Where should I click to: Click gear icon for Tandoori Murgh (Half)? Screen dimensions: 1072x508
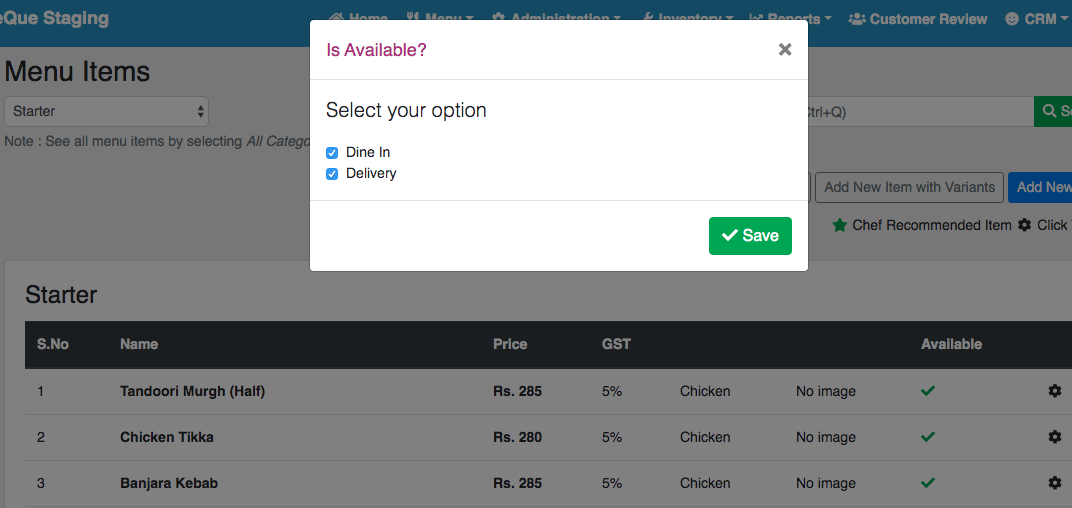pyautogui.click(x=1054, y=391)
